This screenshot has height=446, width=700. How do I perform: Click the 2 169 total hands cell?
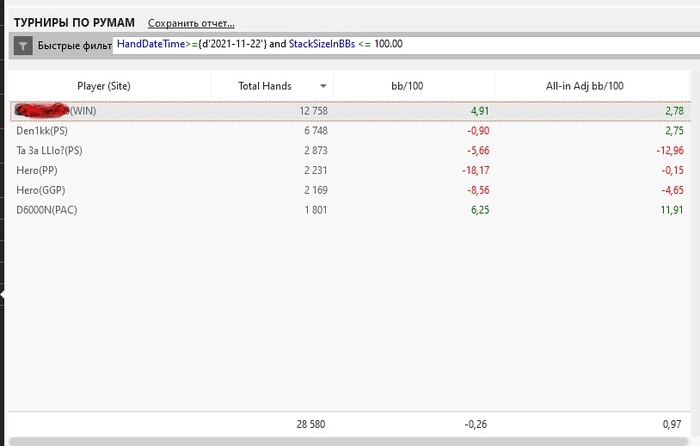tap(316, 190)
